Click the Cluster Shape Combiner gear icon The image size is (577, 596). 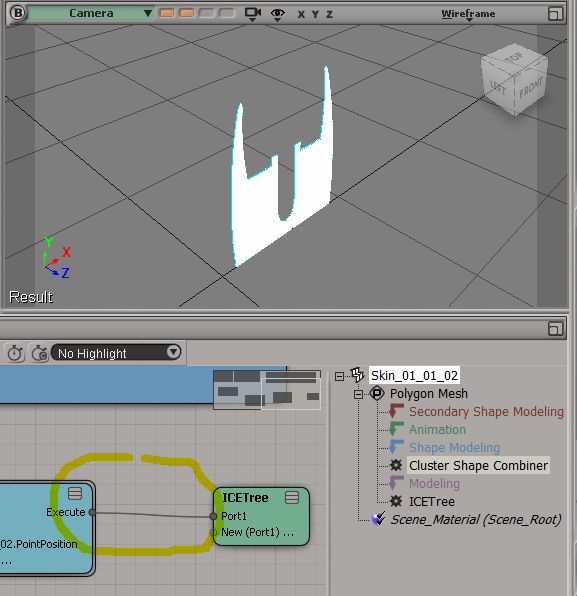pos(396,465)
